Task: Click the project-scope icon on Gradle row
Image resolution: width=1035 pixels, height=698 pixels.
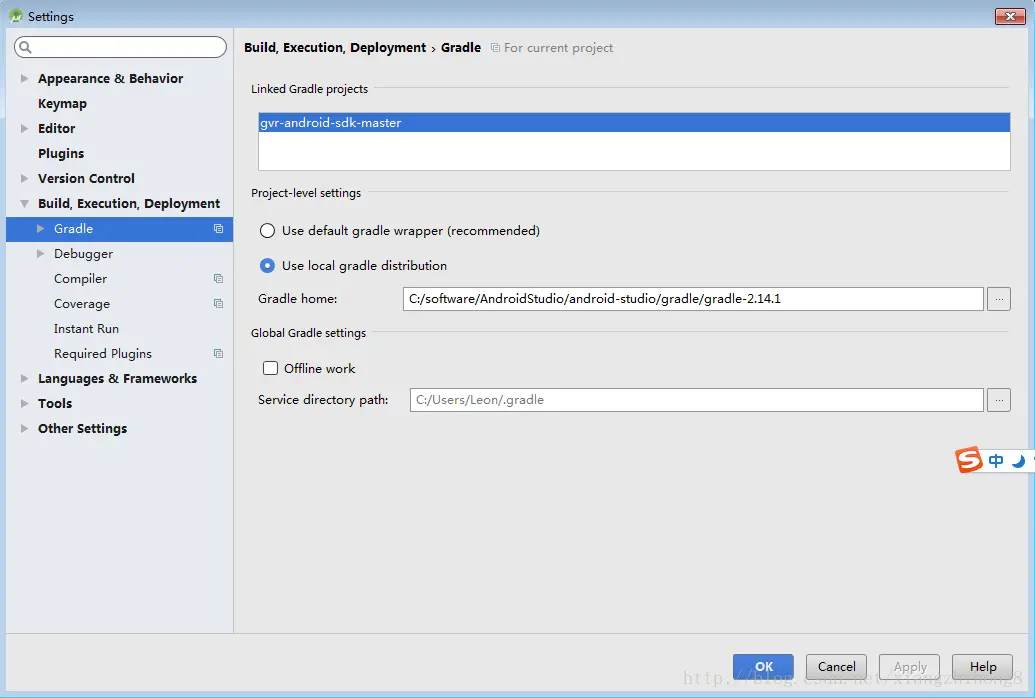Action: pos(218,228)
